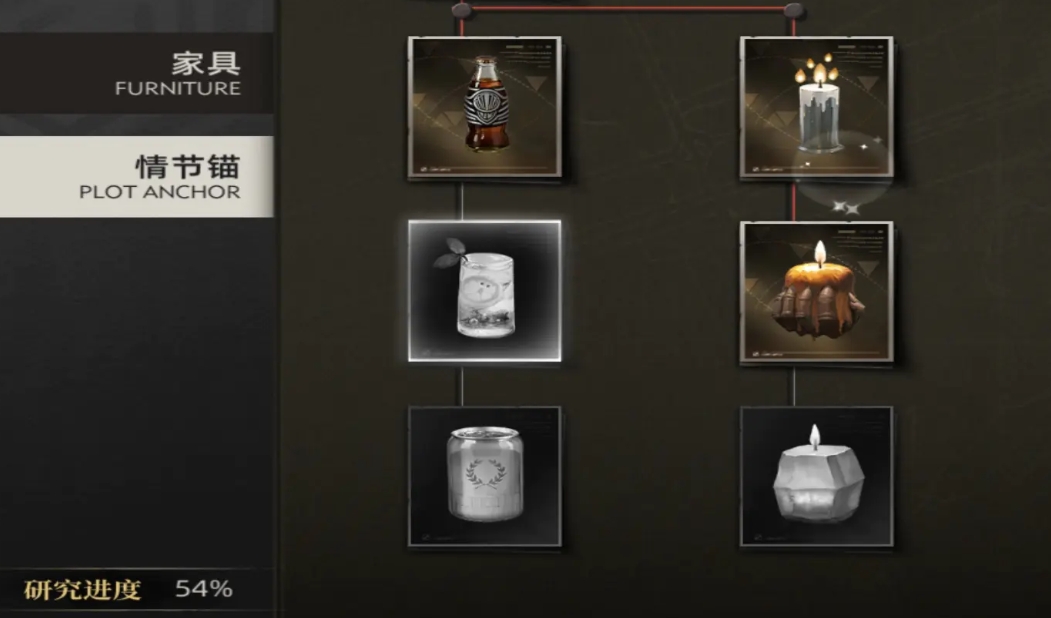Click the left round node on red line
This screenshot has height=618, width=1051.
461,9
